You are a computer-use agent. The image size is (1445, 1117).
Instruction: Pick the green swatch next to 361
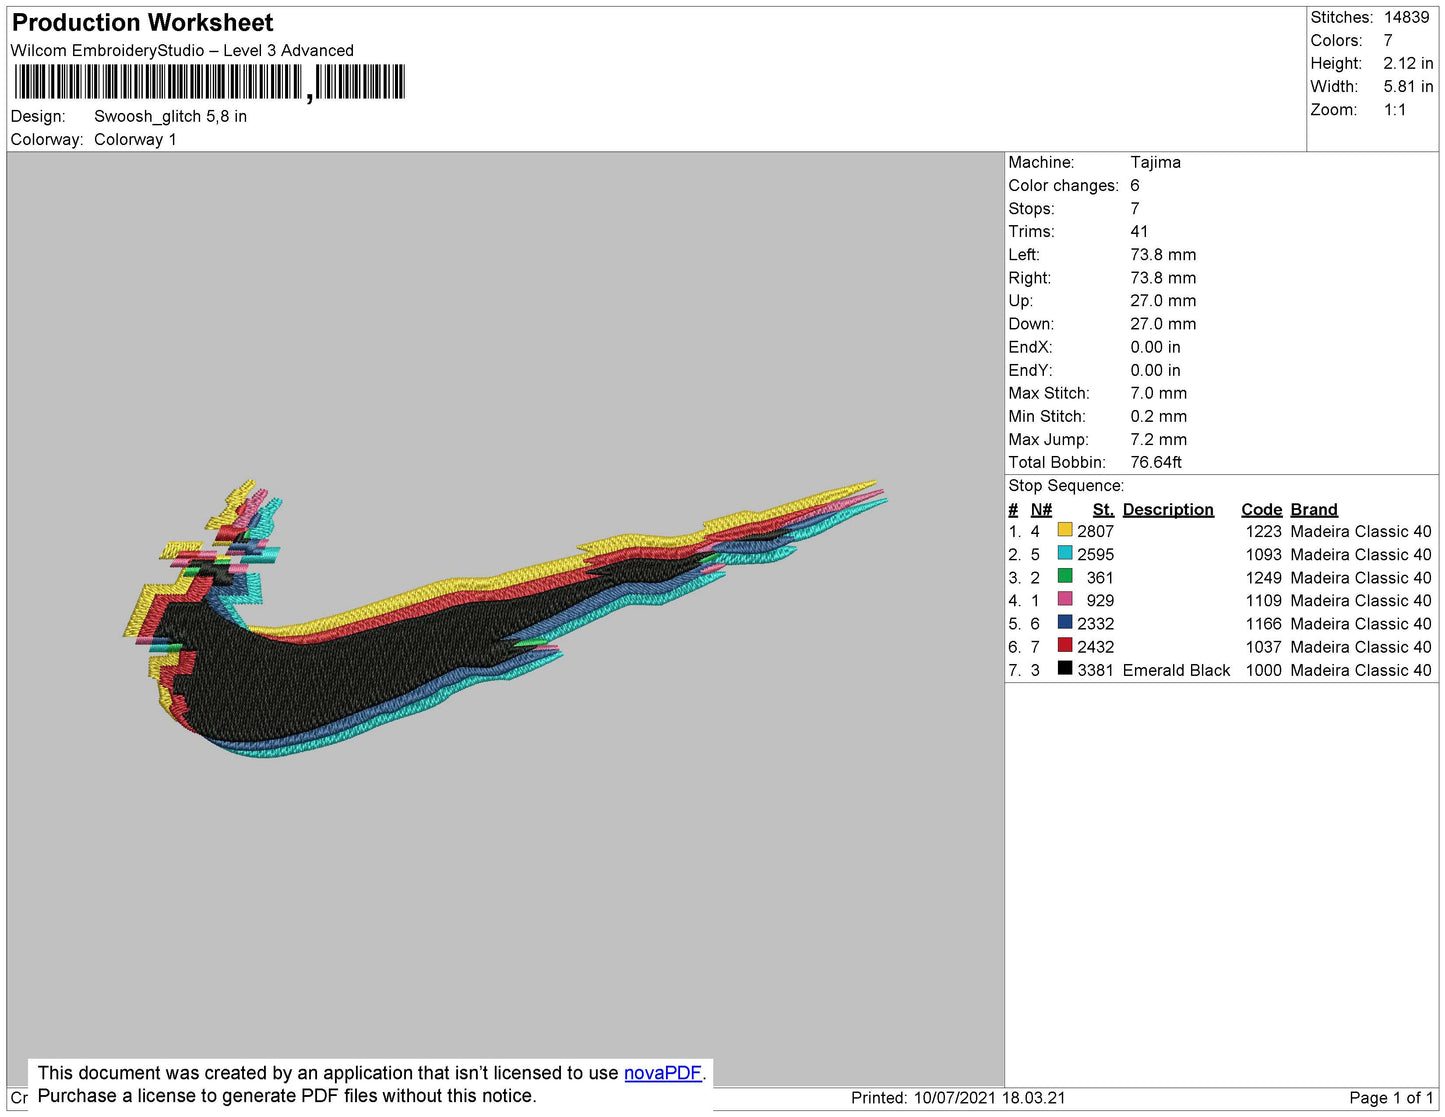[1065, 577]
